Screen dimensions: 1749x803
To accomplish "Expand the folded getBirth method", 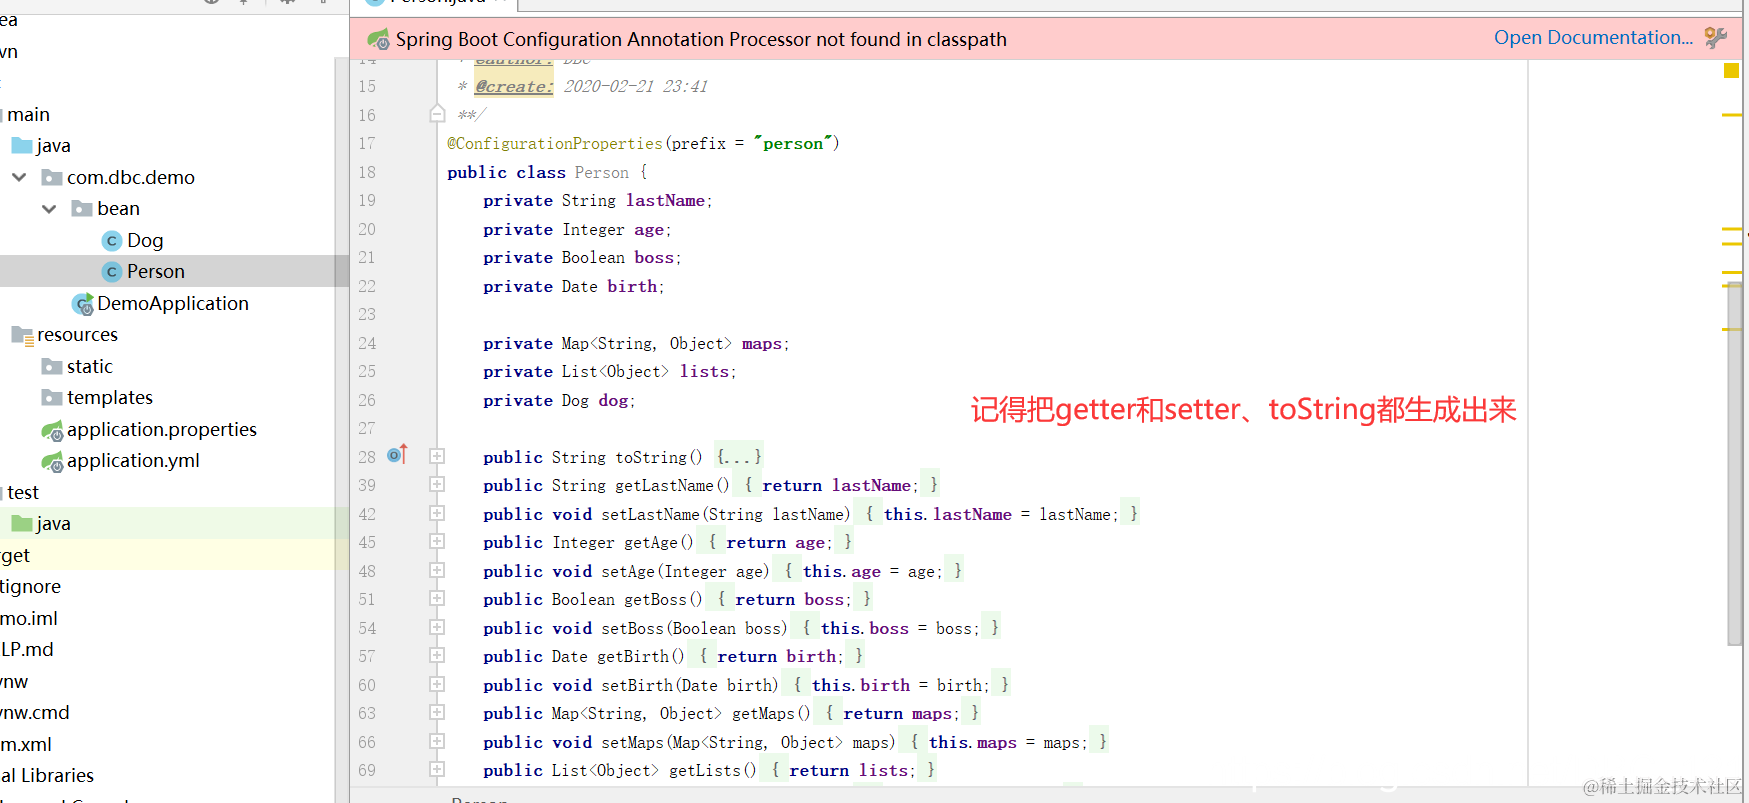I will tap(437, 655).
